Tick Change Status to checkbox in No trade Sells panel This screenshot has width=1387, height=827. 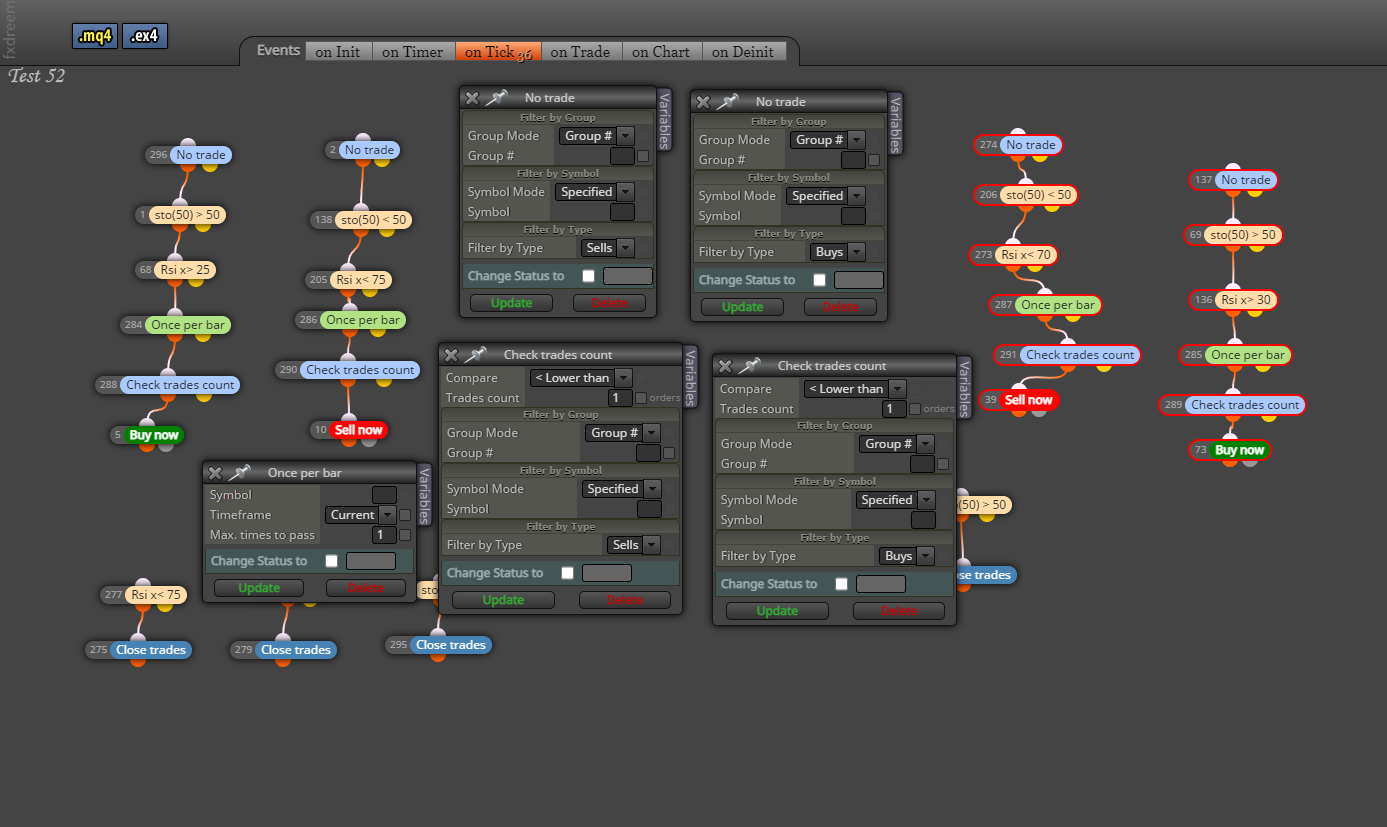tap(588, 276)
